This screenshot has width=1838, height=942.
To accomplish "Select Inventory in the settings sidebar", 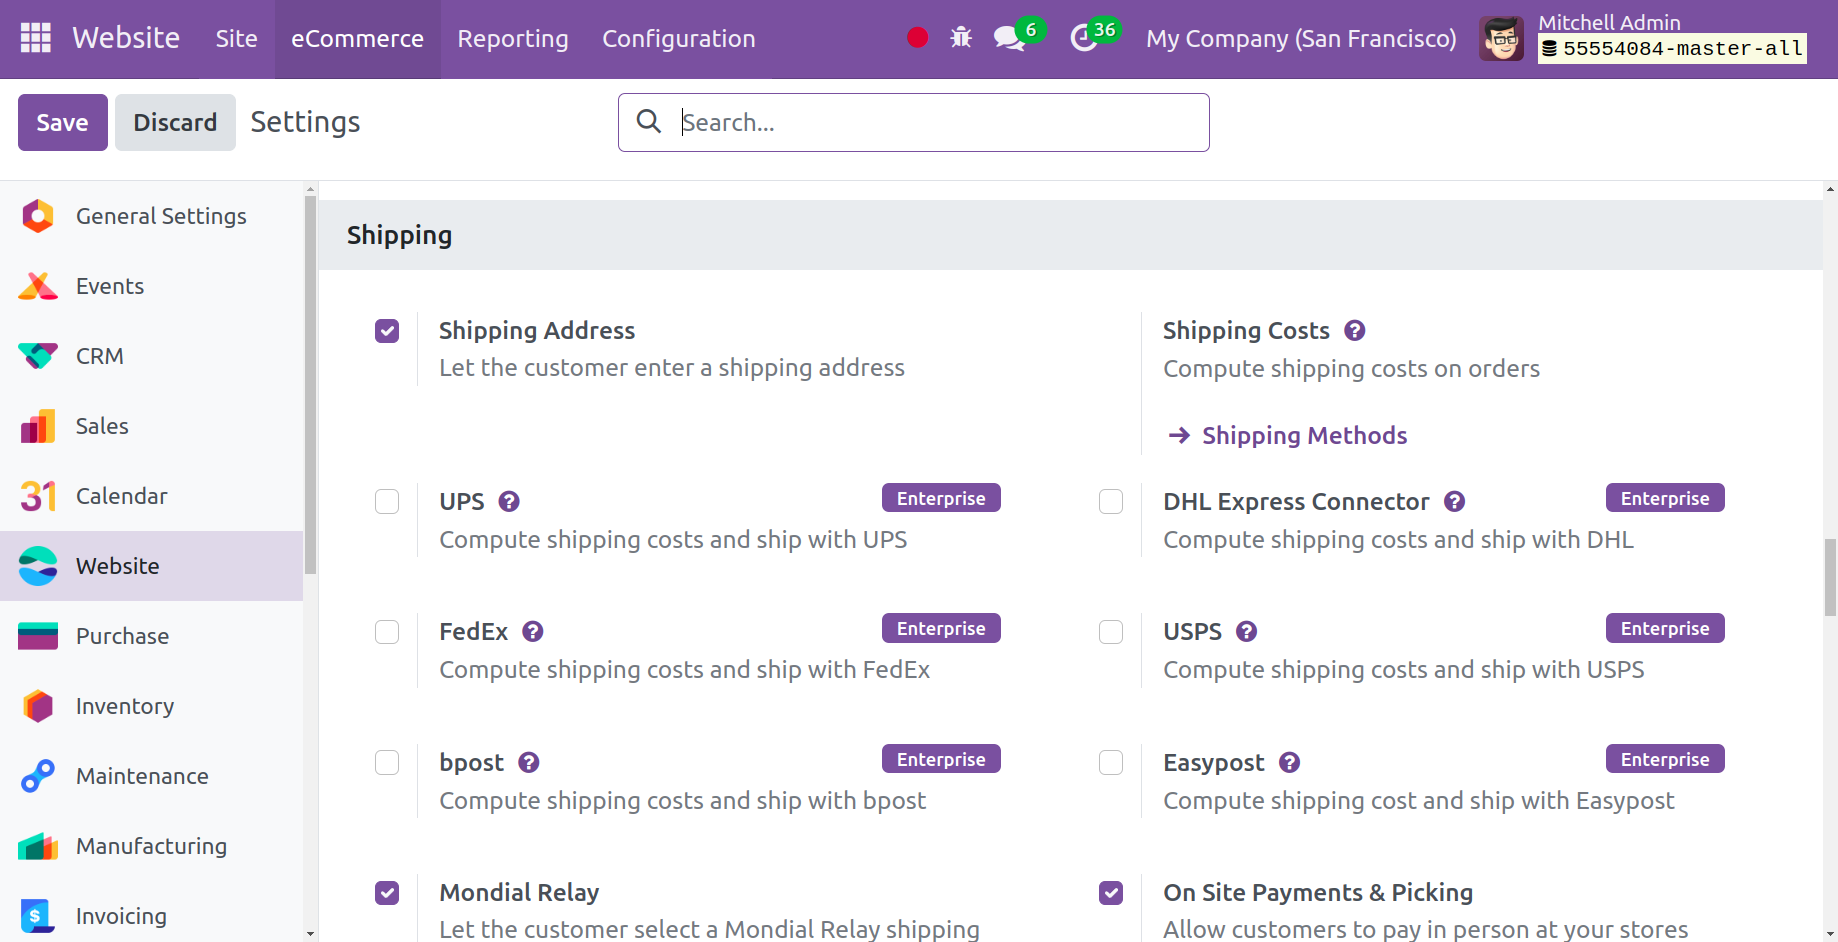I will coord(125,706).
